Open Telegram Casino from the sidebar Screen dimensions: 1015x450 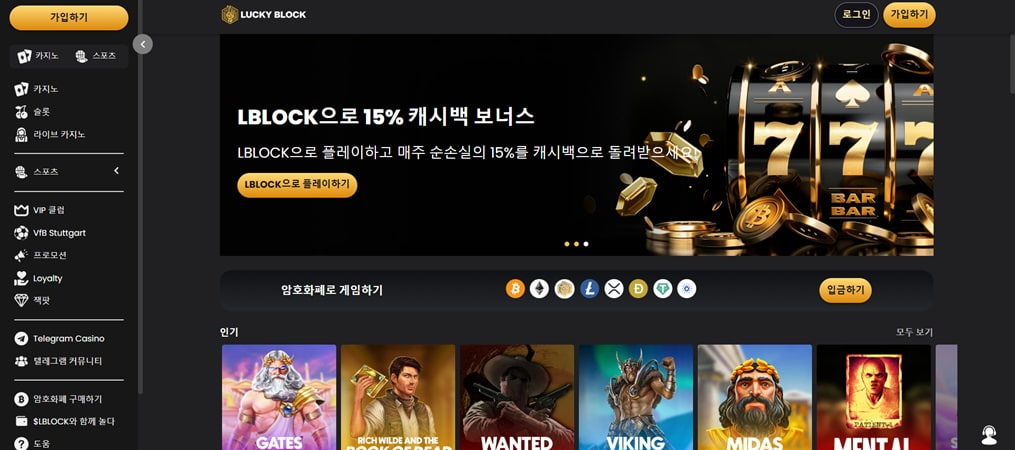pyautogui.click(x=69, y=339)
